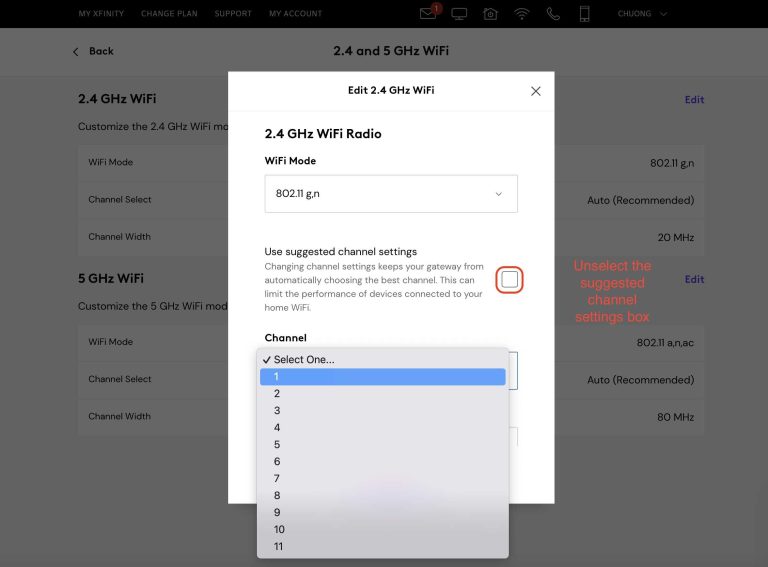Click Auto (Recommended) under 2.4 GHz WiFi
768x567 pixels.
[641, 200]
